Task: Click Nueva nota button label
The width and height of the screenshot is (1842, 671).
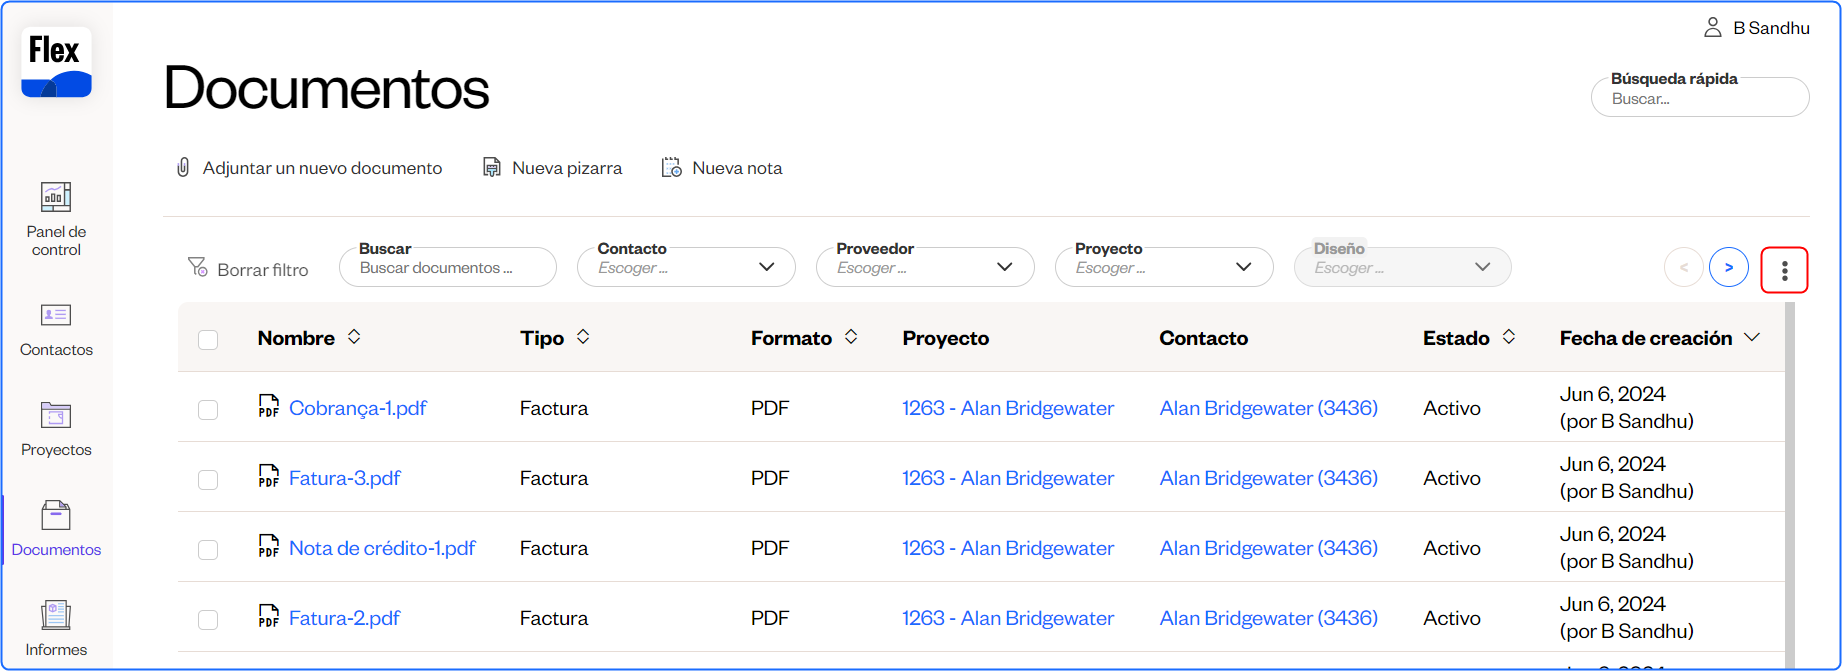Action: click(x=737, y=168)
